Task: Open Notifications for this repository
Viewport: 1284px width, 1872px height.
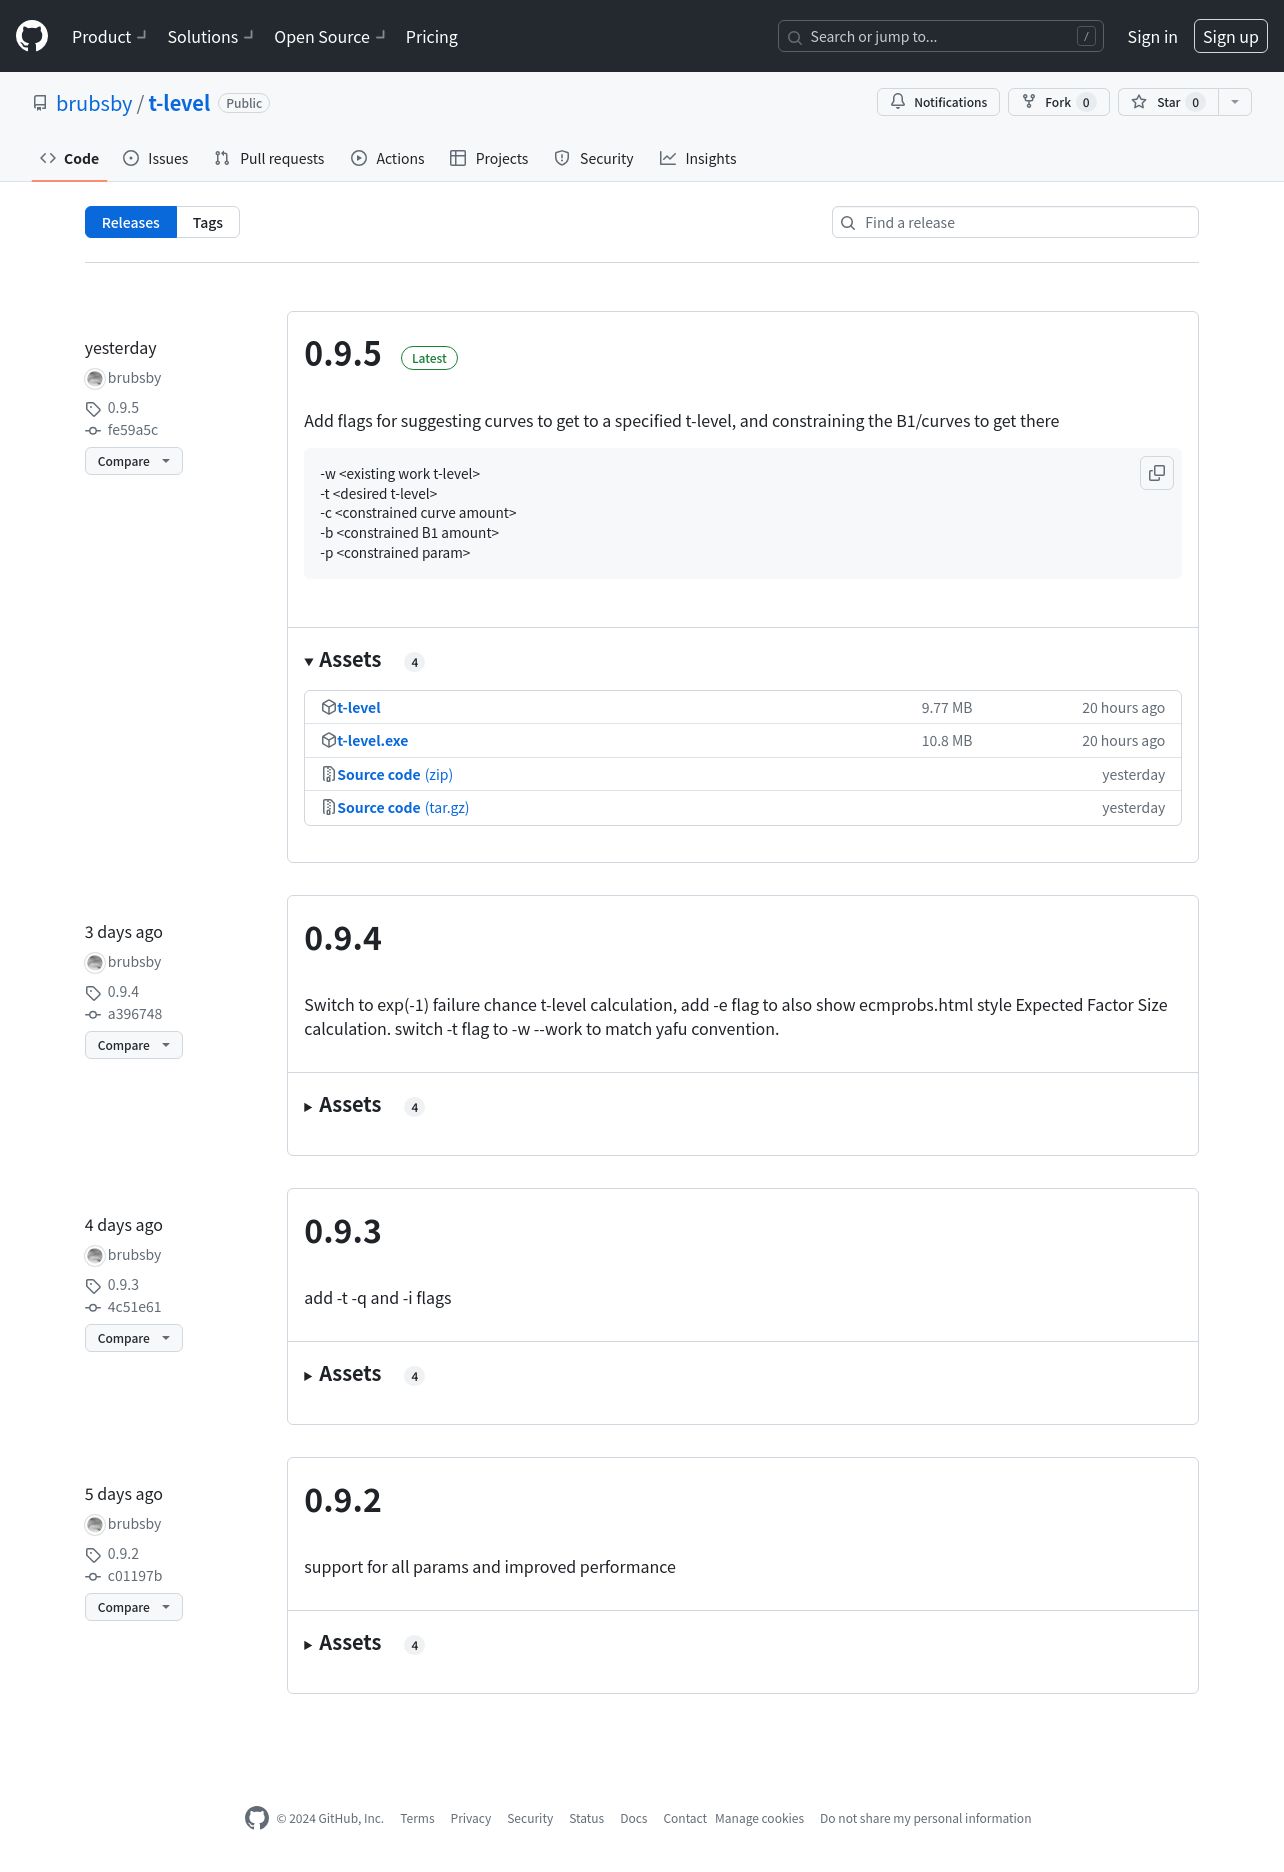Action: coord(938,102)
